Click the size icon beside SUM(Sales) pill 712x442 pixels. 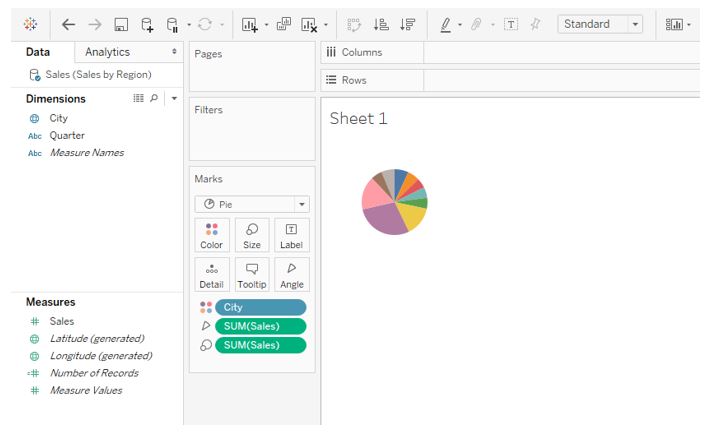coord(206,345)
